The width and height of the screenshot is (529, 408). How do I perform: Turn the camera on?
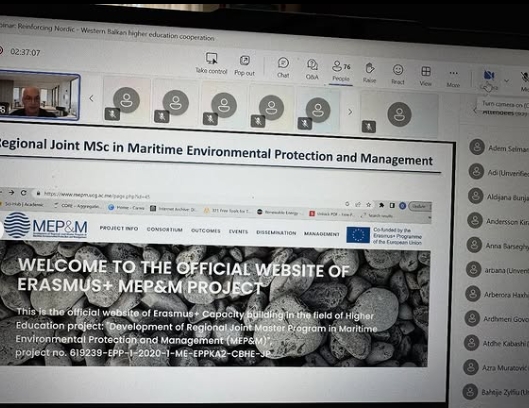[489, 79]
